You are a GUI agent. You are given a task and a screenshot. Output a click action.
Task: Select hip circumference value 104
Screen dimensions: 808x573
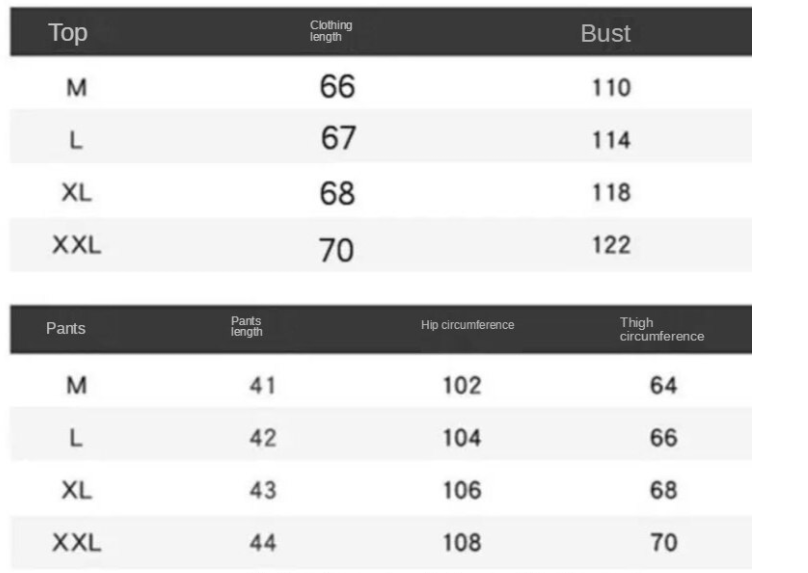coord(462,438)
